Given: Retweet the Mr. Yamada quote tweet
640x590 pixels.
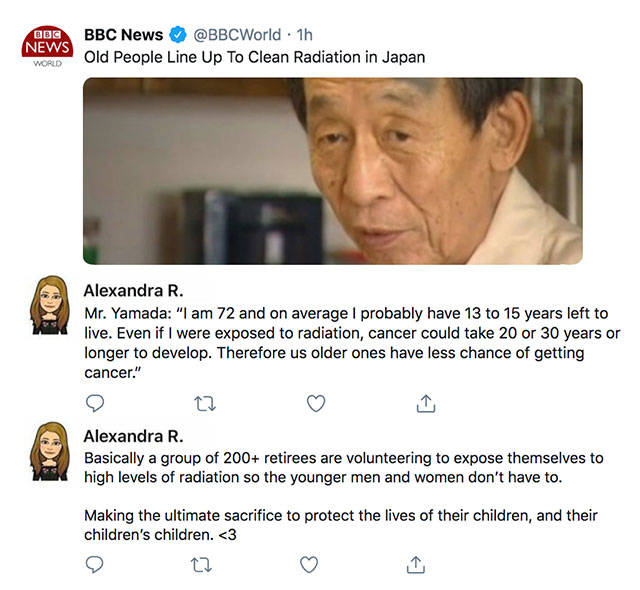Looking at the screenshot, I should click(x=204, y=403).
